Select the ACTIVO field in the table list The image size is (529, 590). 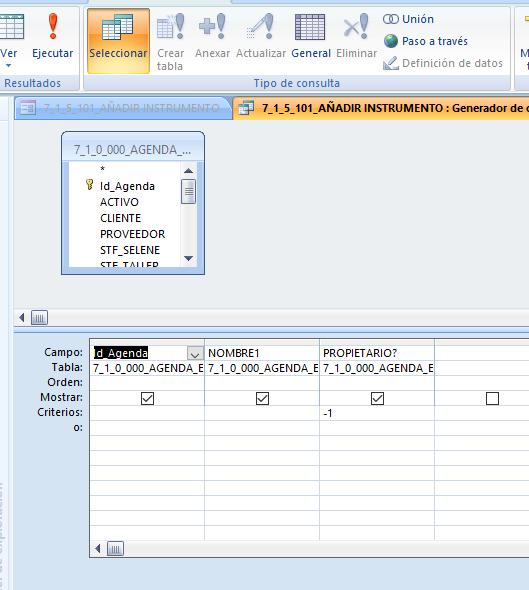(x=119, y=202)
